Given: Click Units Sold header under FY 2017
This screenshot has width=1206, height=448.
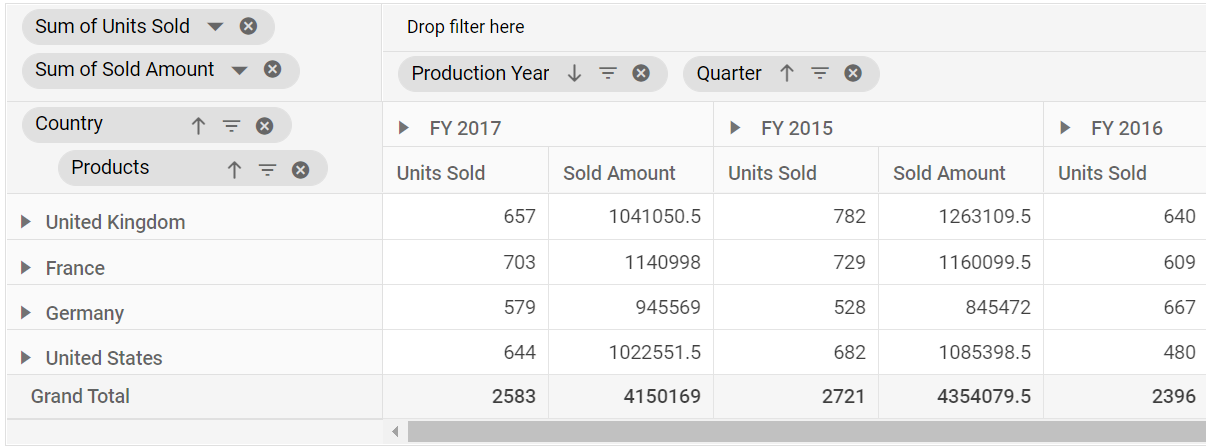Looking at the screenshot, I should [465, 172].
